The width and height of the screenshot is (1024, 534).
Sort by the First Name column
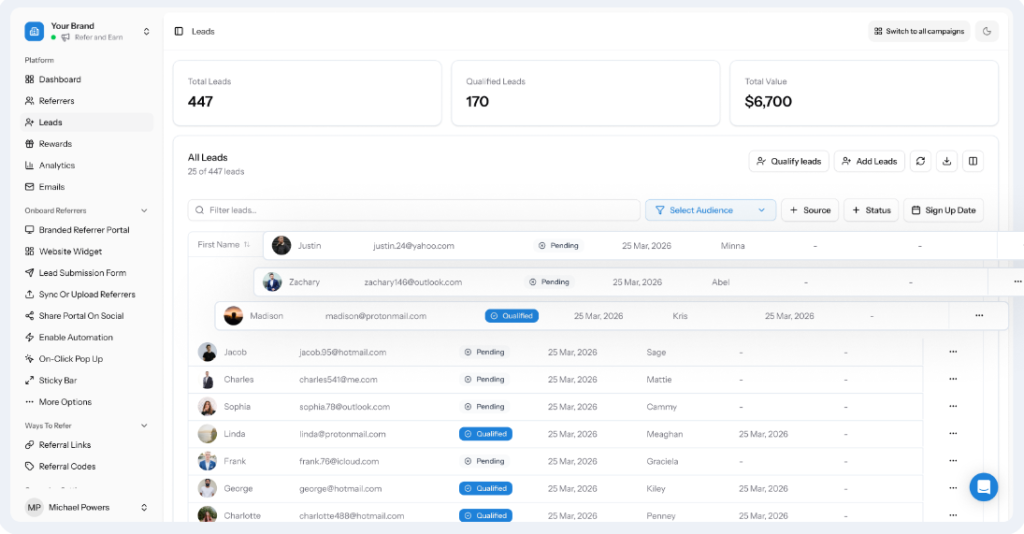224,245
